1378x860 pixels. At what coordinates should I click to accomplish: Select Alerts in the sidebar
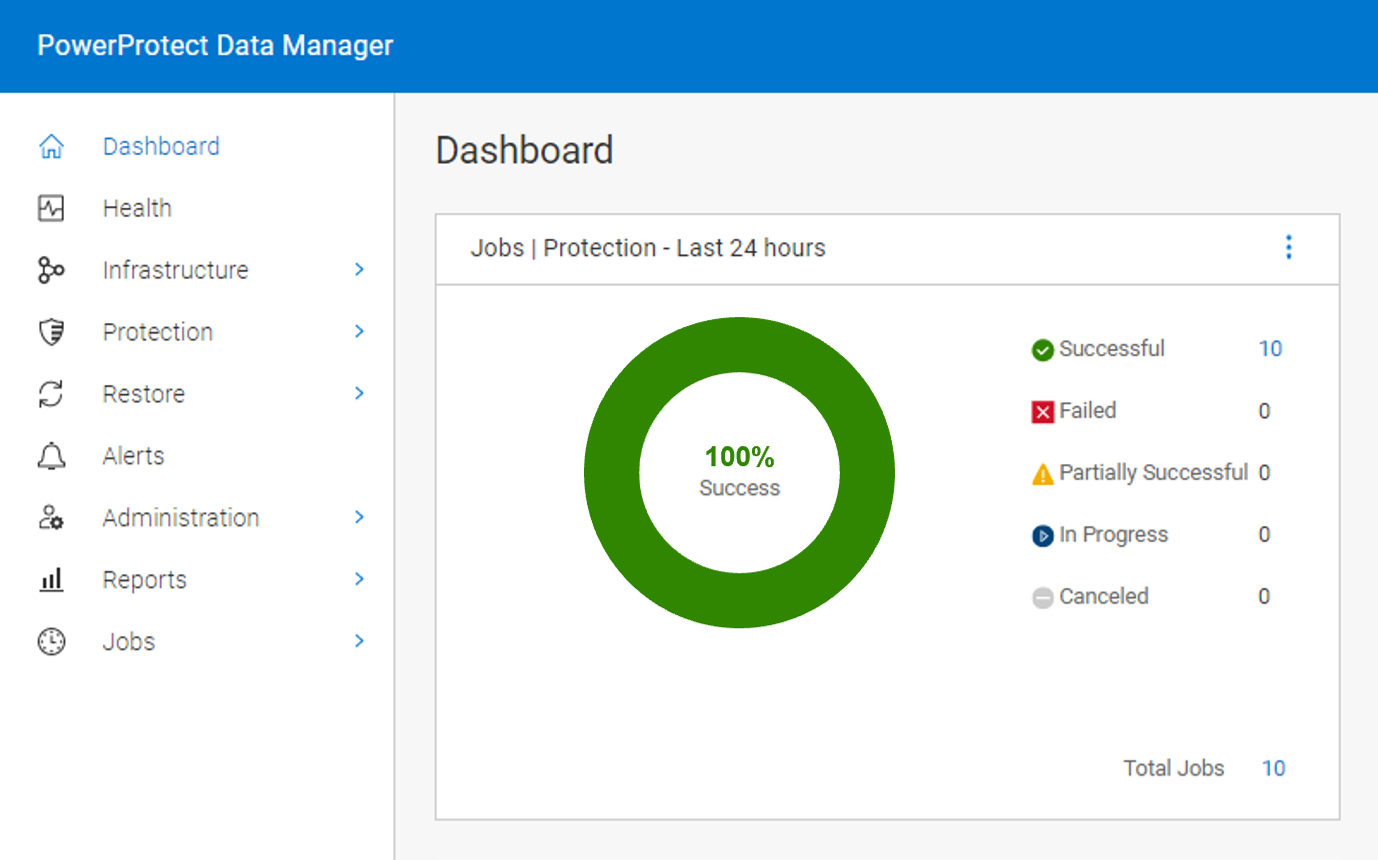coord(133,456)
